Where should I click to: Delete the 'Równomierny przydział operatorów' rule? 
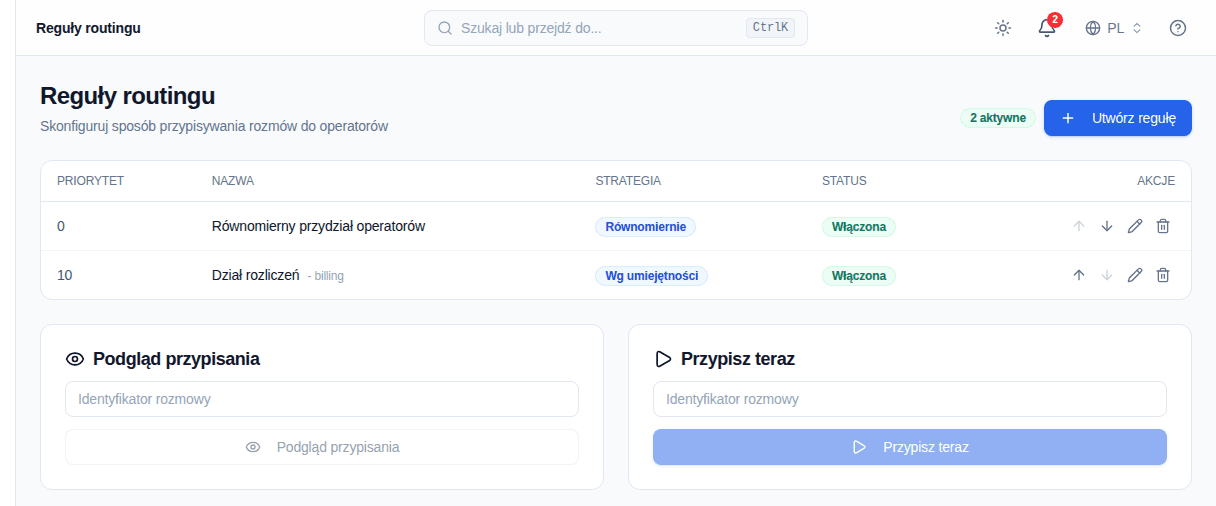1163,226
